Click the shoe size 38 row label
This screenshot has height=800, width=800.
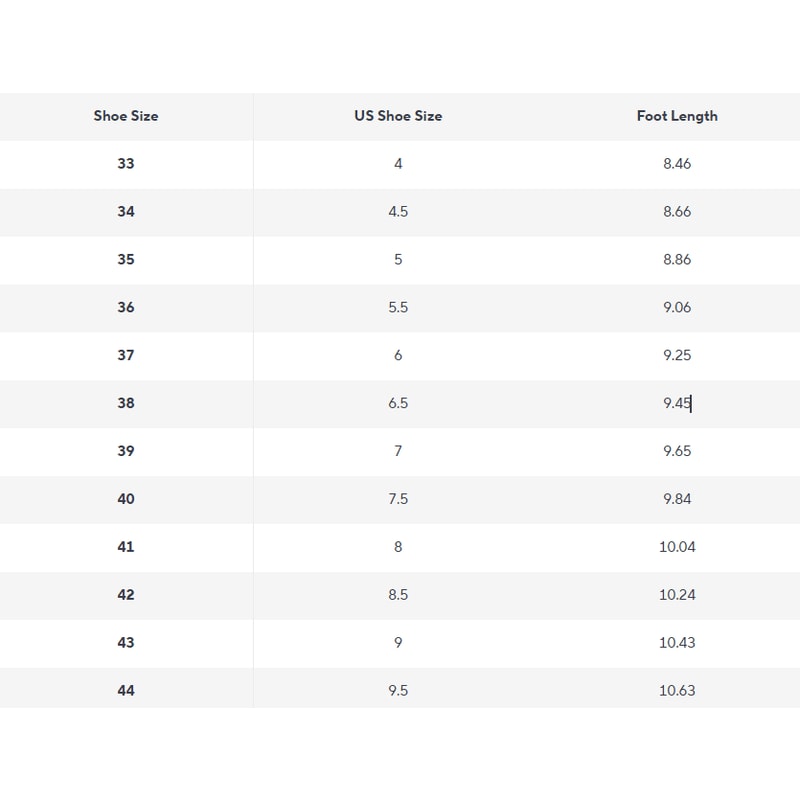coord(126,404)
